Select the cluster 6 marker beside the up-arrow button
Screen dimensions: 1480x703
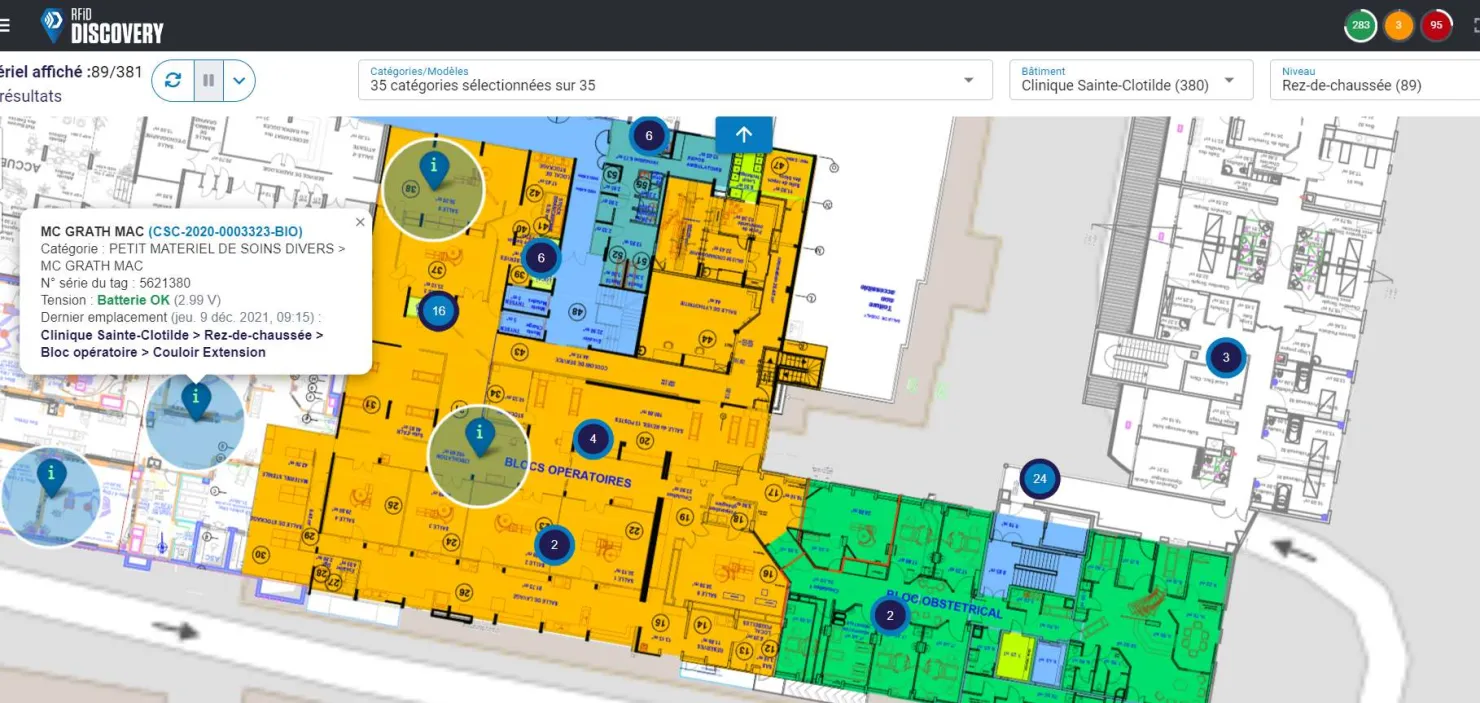point(649,136)
